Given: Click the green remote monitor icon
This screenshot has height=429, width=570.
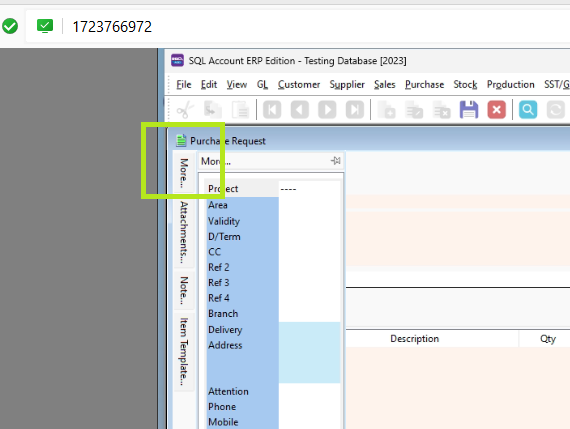Looking at the screenshot, I should pyautogui.click(x=45, y=26).
